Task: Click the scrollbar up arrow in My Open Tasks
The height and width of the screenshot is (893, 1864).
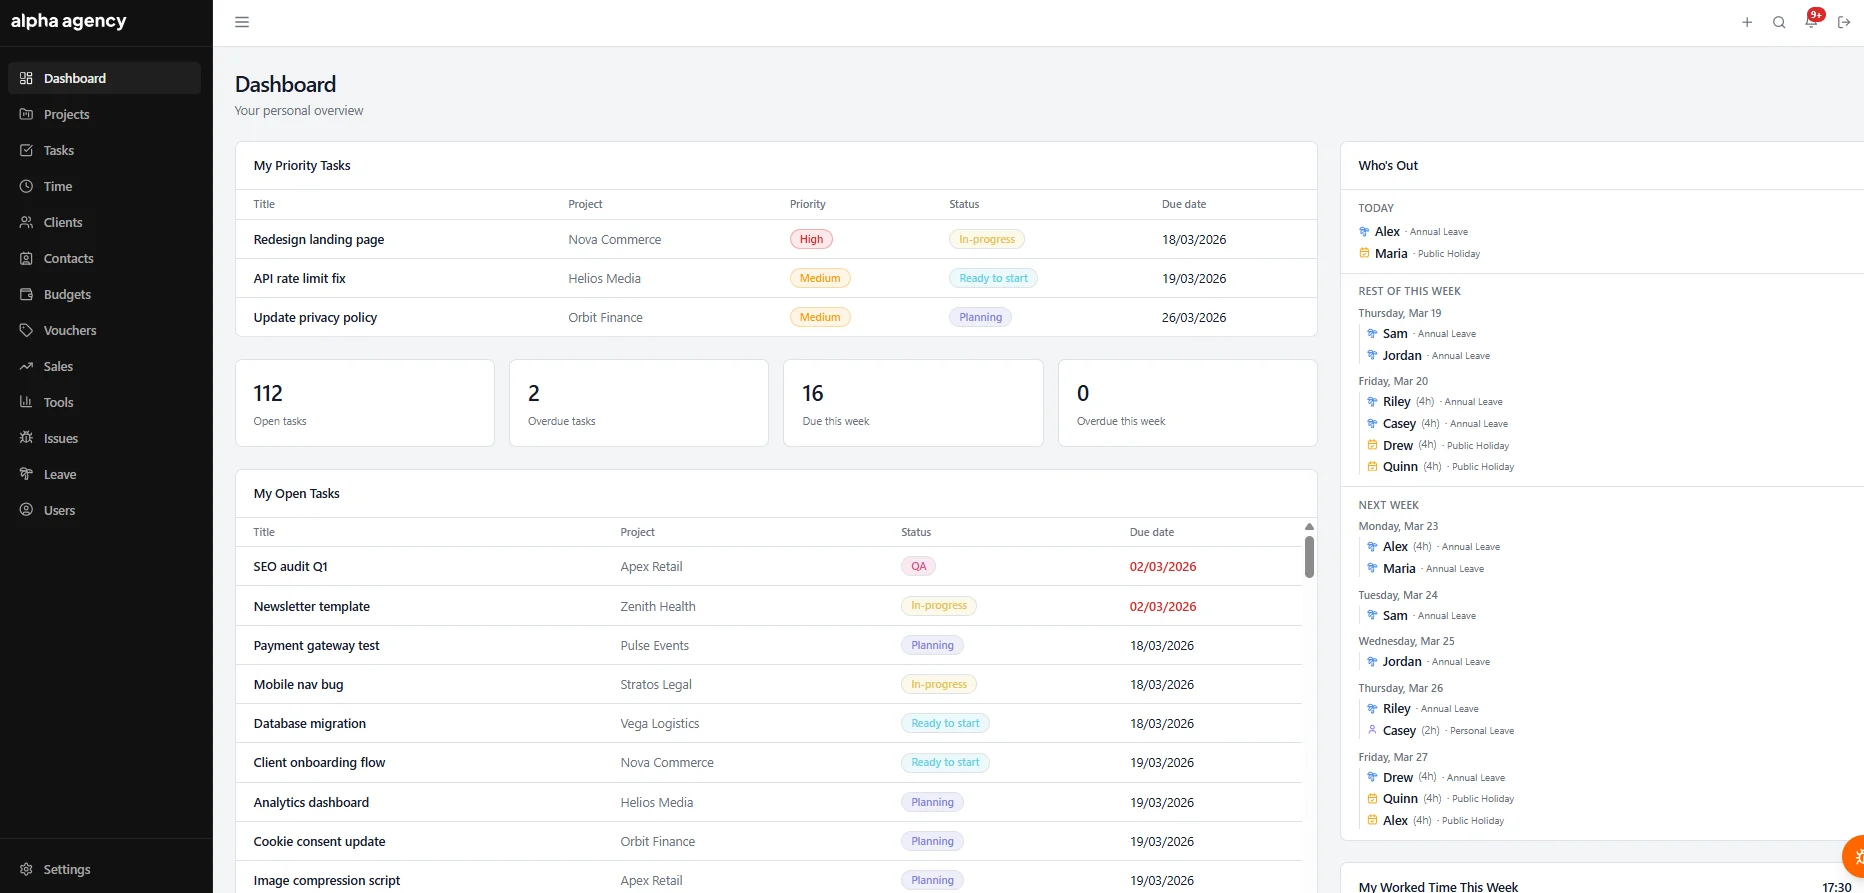Action: pos(1309,526)
